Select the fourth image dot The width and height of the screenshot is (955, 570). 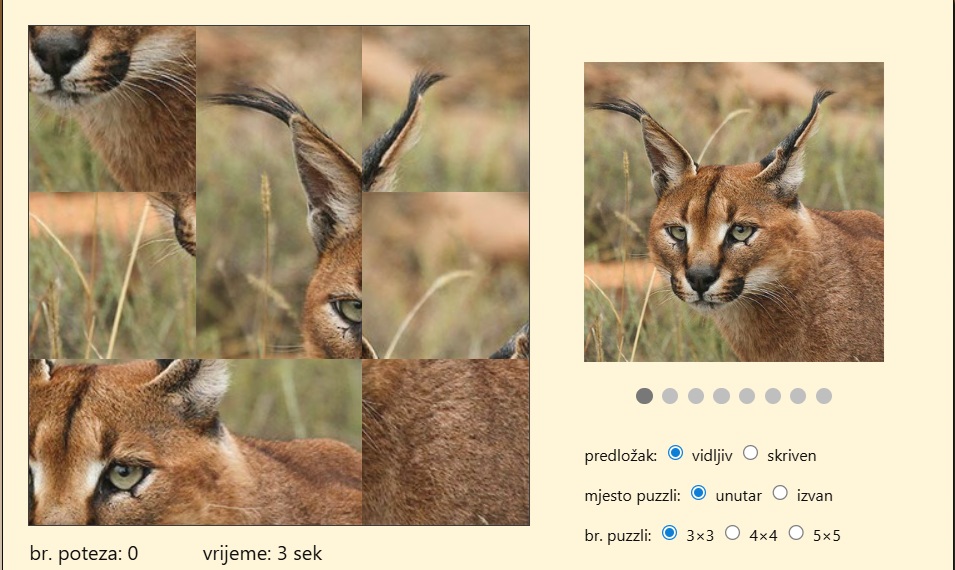(x=721, y=396)
